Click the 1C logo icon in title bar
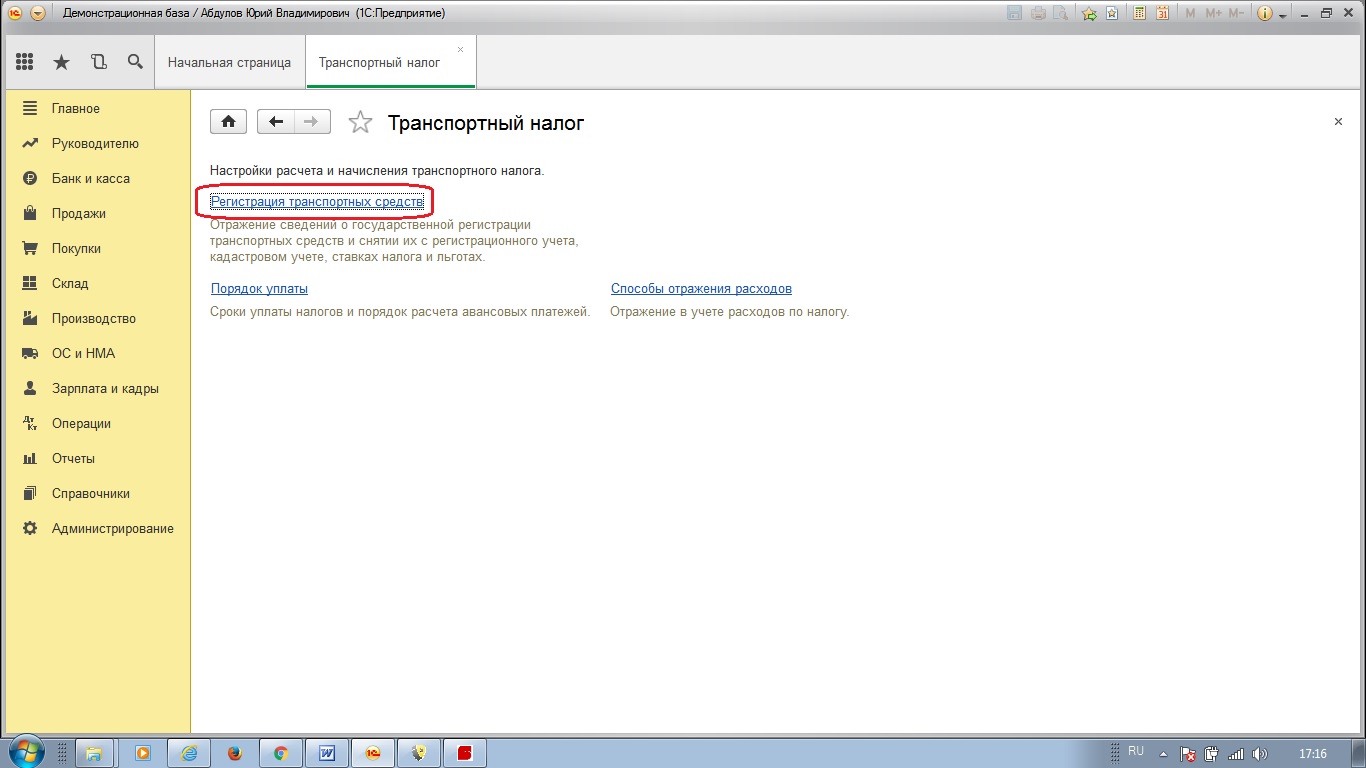This screenshot has height=768, width=1366. click(x=15, y=13)
